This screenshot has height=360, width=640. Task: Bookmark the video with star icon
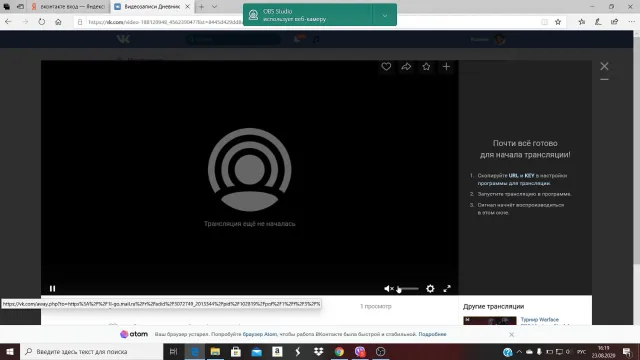(426, 67)
